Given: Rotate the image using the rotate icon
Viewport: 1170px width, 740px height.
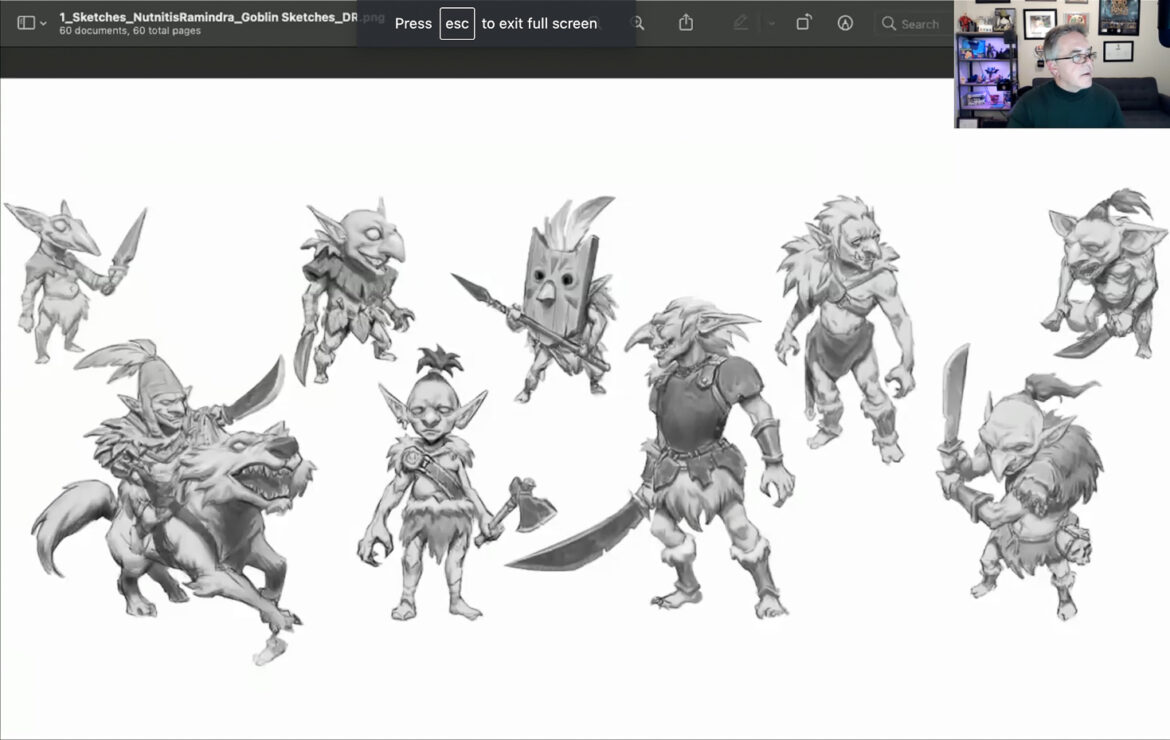Looking at the screenshot, I should point(803,23).
